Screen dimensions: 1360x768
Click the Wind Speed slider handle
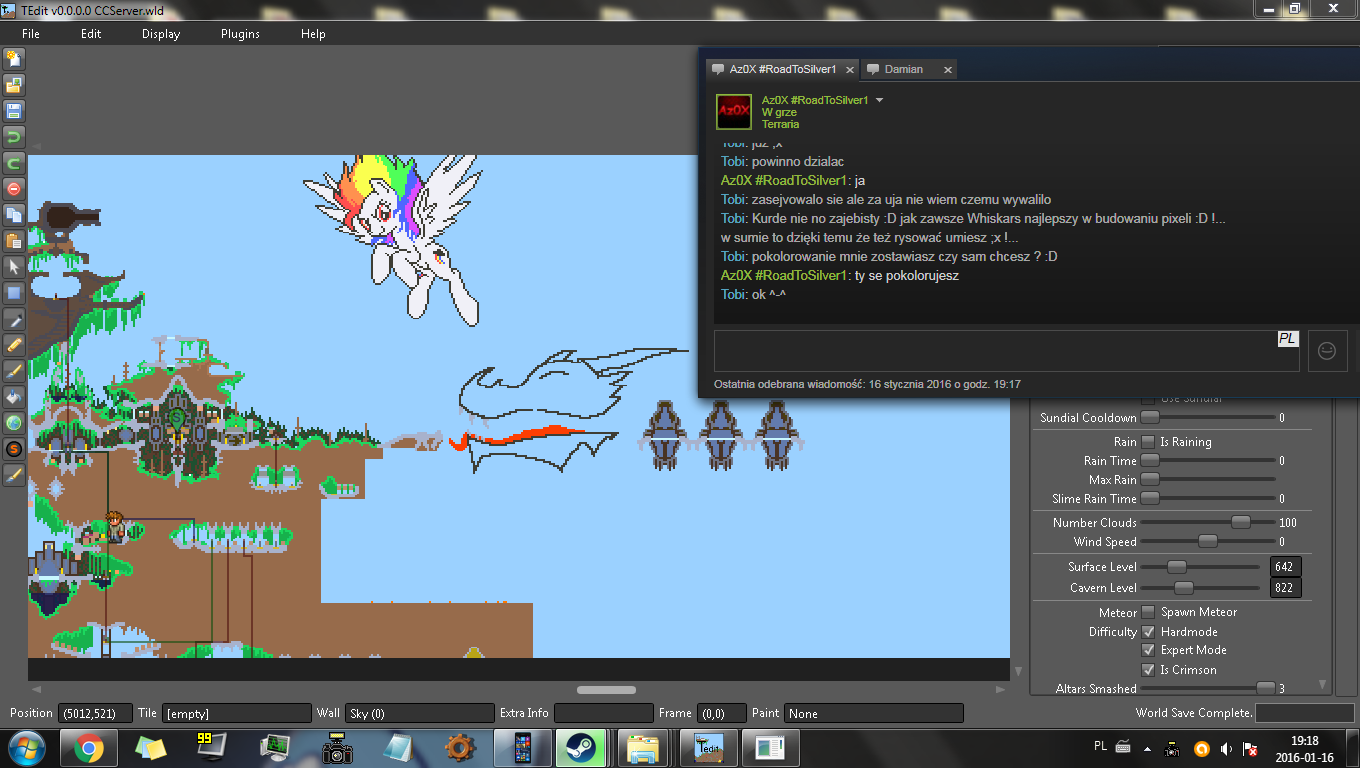(x=1208, y=541)
